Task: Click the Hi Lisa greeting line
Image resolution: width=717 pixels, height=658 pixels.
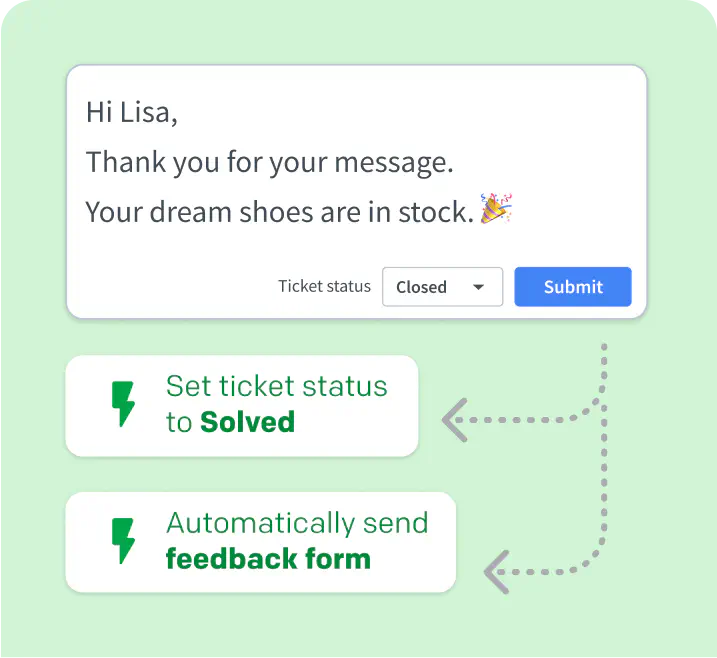Action: pos(132,112)
